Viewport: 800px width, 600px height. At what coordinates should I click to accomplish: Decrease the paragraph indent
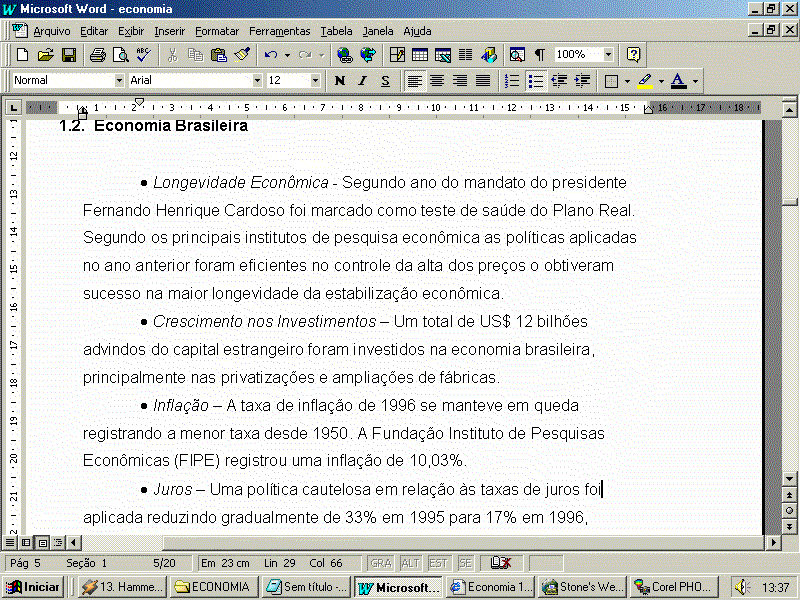click(559, 81)
